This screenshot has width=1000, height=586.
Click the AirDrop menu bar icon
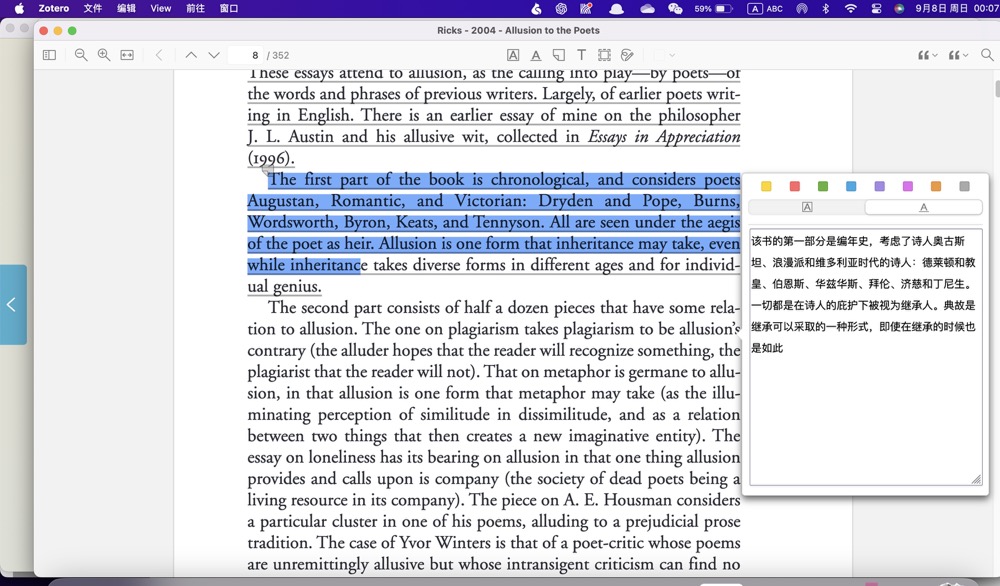802,8
